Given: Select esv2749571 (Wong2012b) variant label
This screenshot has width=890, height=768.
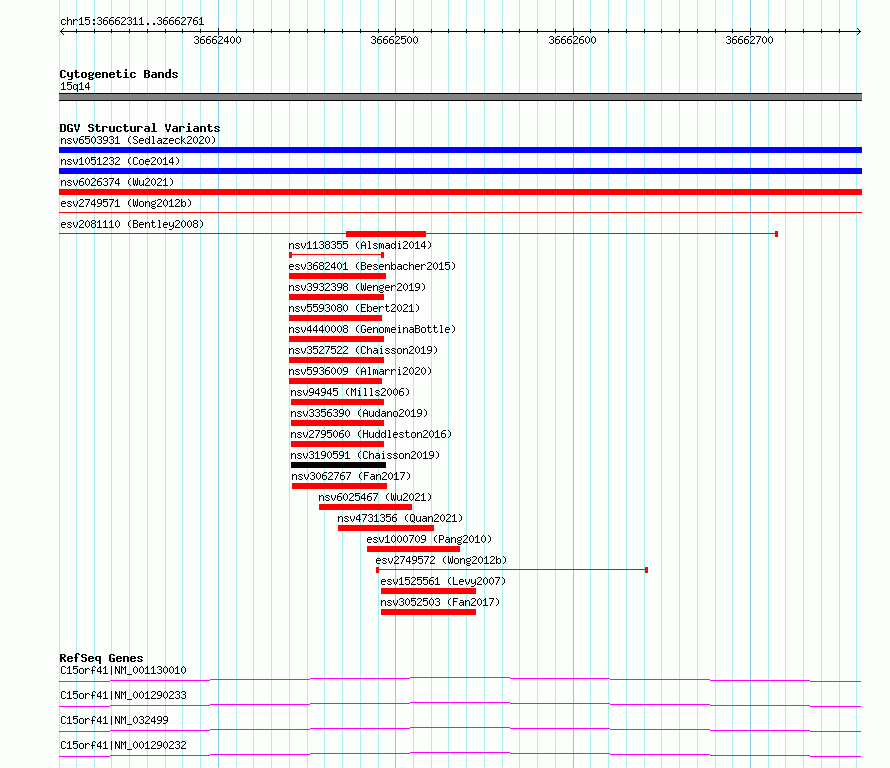Looking at the screenshot, I should (126, 203).
